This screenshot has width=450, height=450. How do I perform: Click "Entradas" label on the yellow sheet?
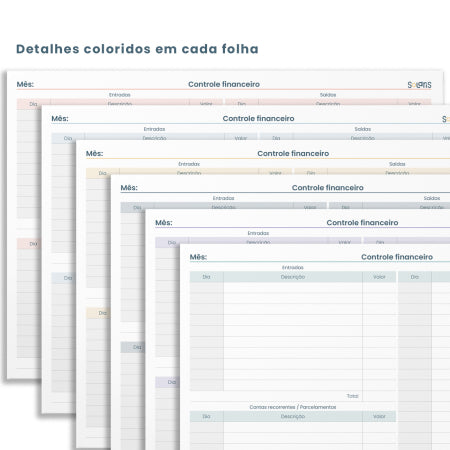coord(189,164)
